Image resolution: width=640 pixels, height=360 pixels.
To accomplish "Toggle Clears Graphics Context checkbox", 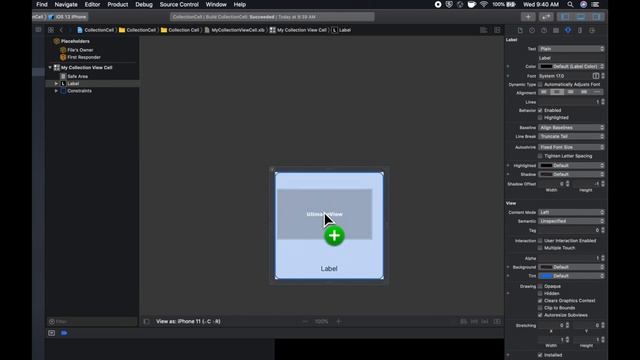I will point(540,300).
